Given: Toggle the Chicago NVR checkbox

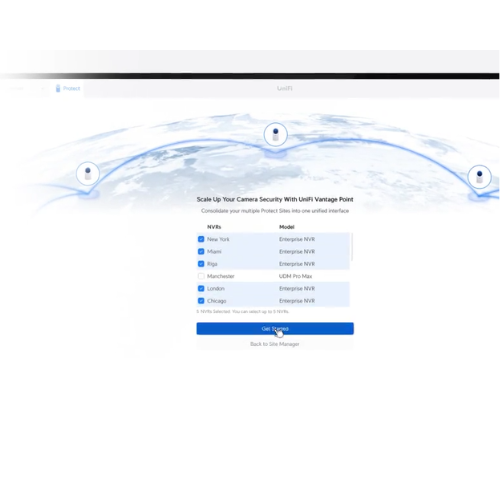Looking at the screenshot, I should click(x=201, y=301).
